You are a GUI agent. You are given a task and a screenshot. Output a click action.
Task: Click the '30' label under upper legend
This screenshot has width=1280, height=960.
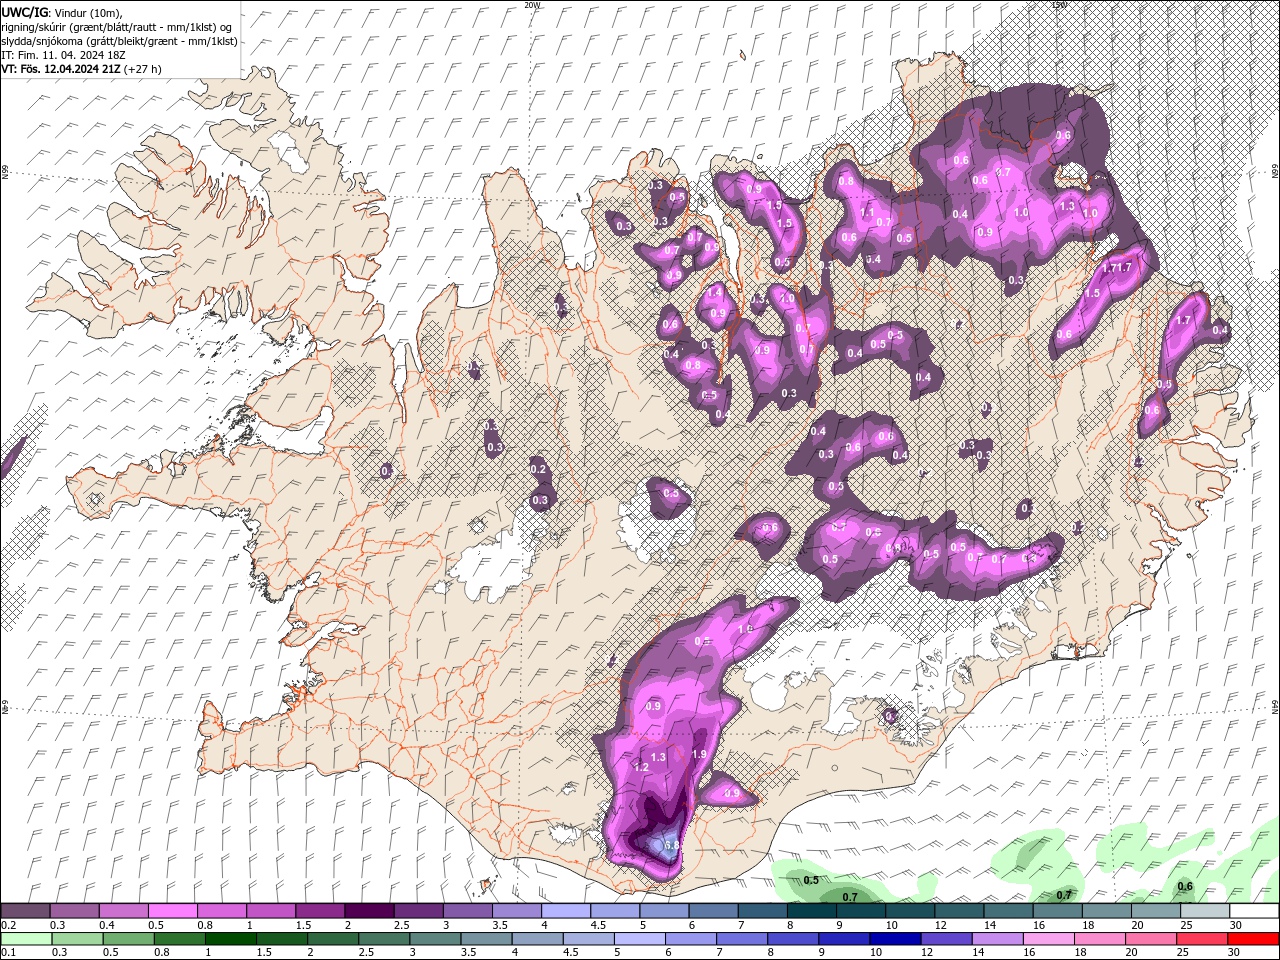pos(1235,925)
